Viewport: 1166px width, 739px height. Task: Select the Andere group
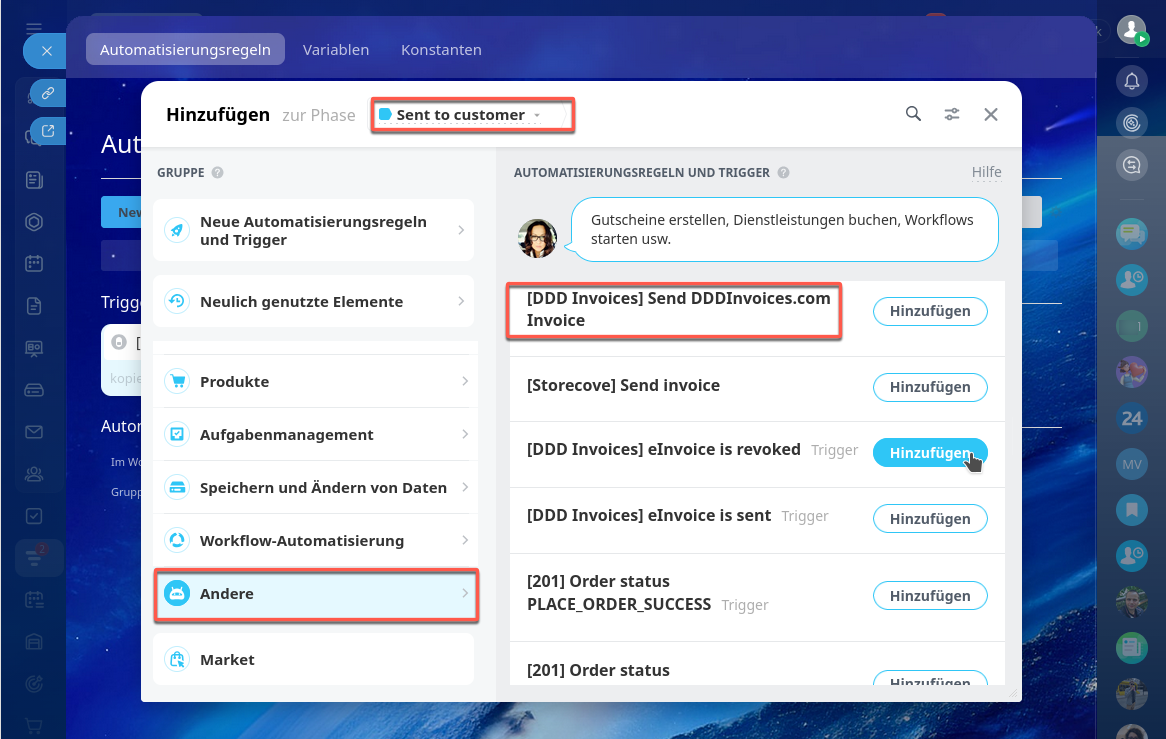click(316, 594)
